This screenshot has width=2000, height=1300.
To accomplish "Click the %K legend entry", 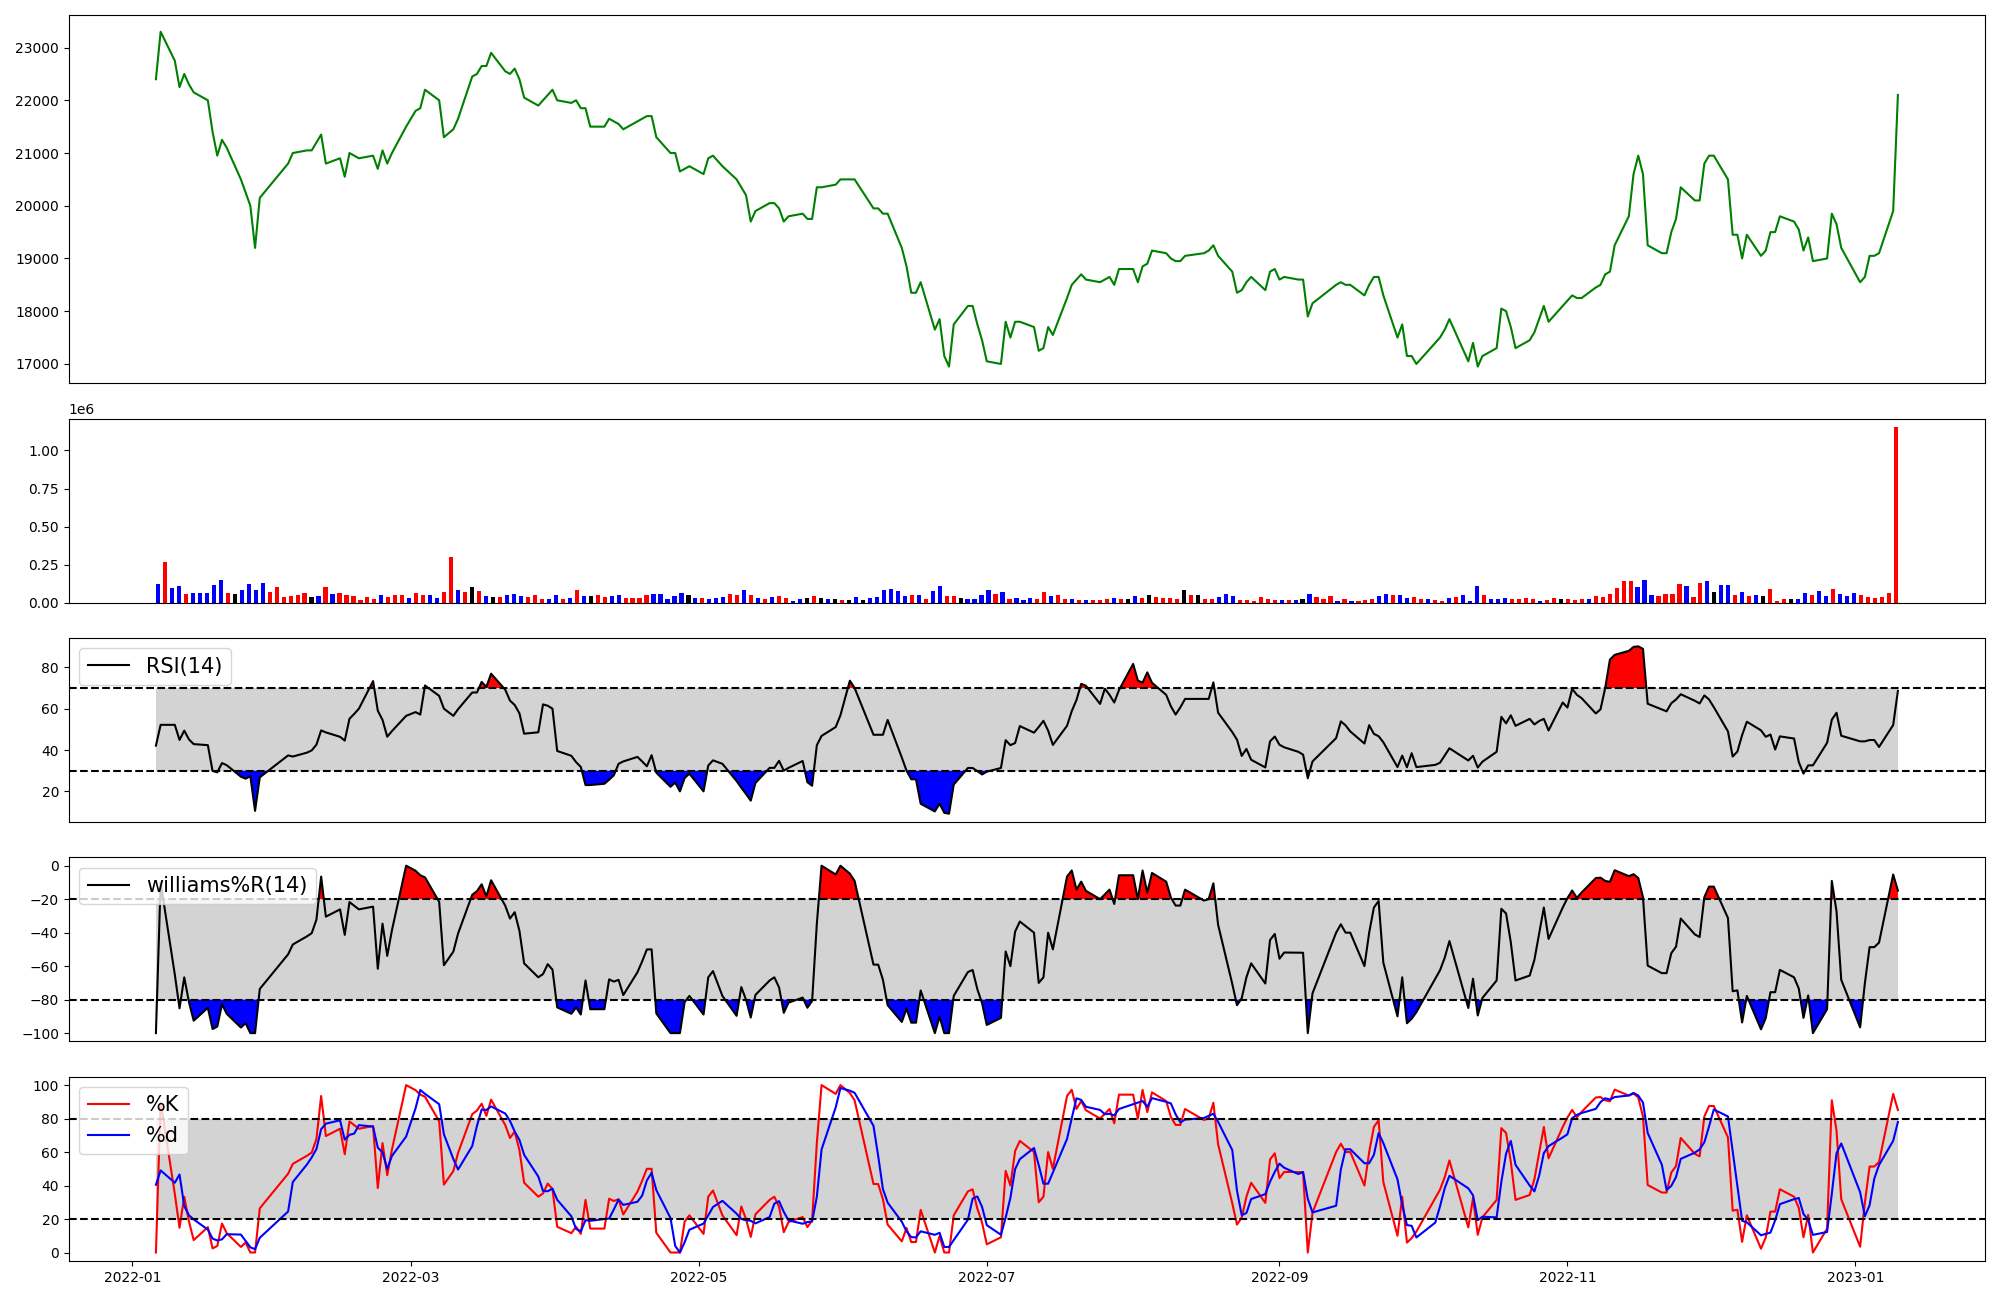I will [162, 1104].
